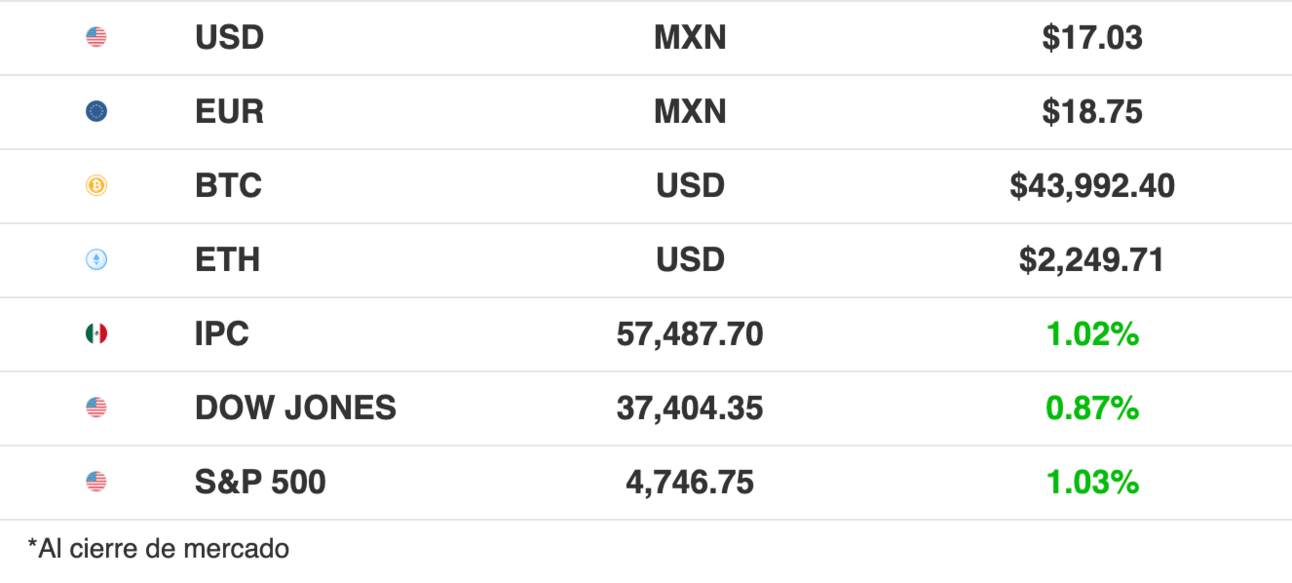Select the ETH ticker label
Viewport: 1292px width, 583px height.
tap(227, 260)
